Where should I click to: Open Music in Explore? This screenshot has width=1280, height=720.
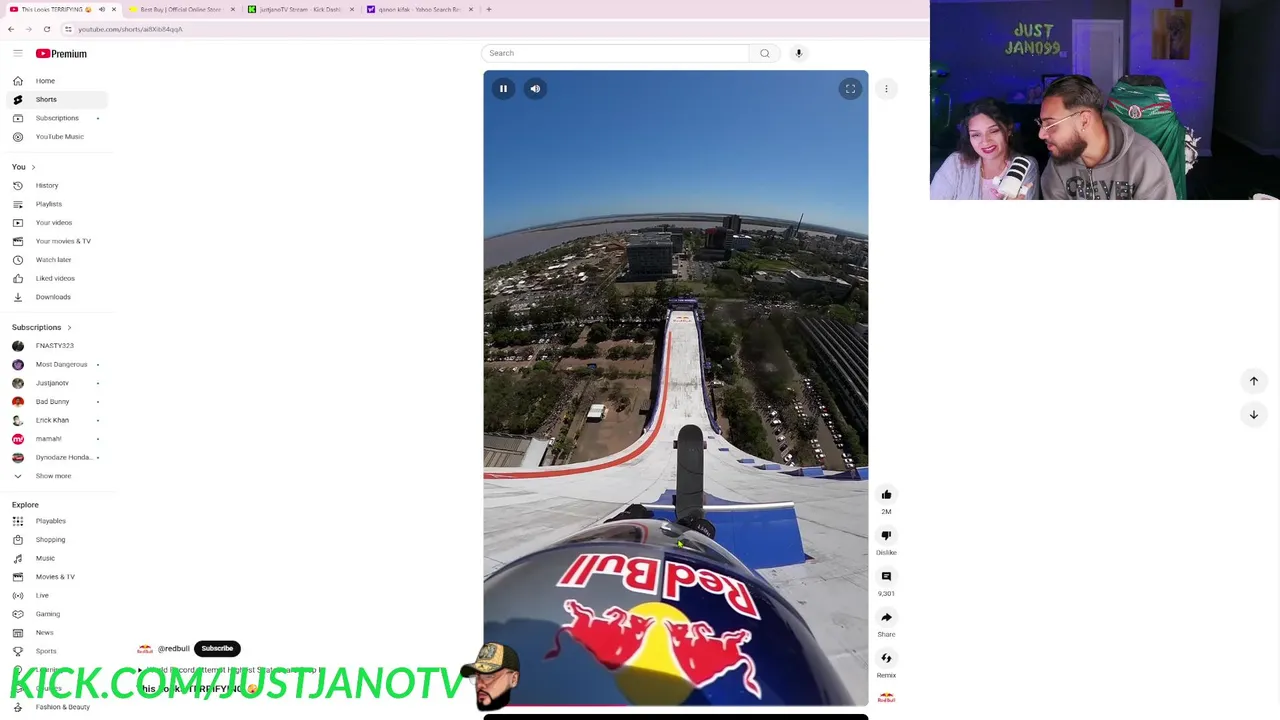55,558
